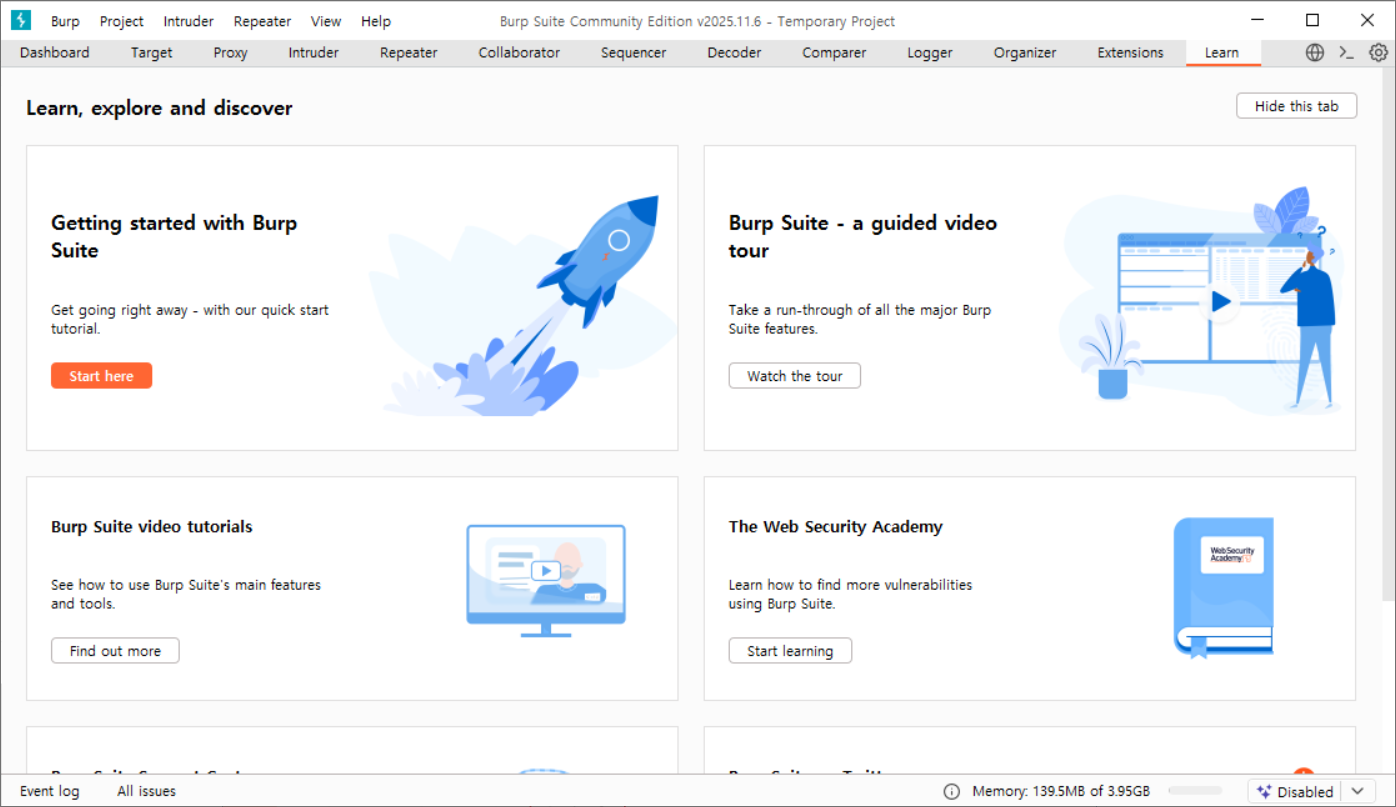Click the Burp Suite lightning logo icon
Screen dimensions: 1396x807
click(20, 20)
